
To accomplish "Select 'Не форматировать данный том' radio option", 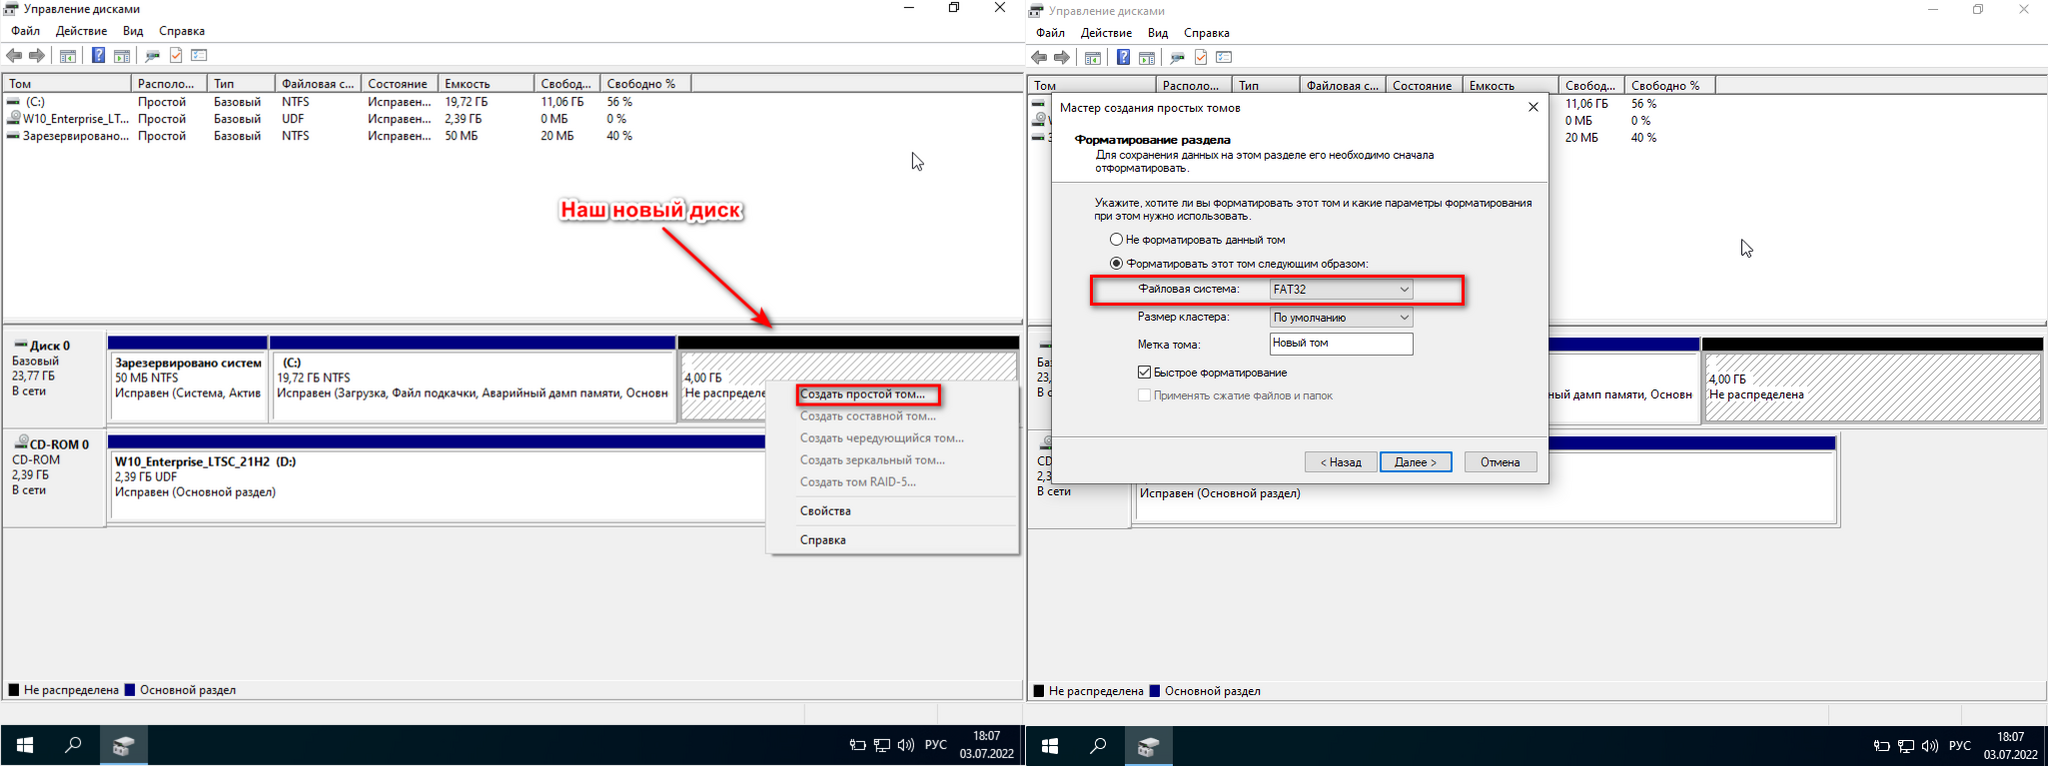I will [x=1116, y=240].
